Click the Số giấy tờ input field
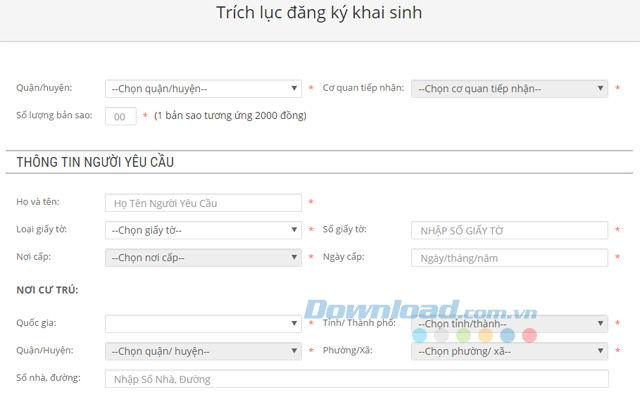 click(x=509, y=230)
